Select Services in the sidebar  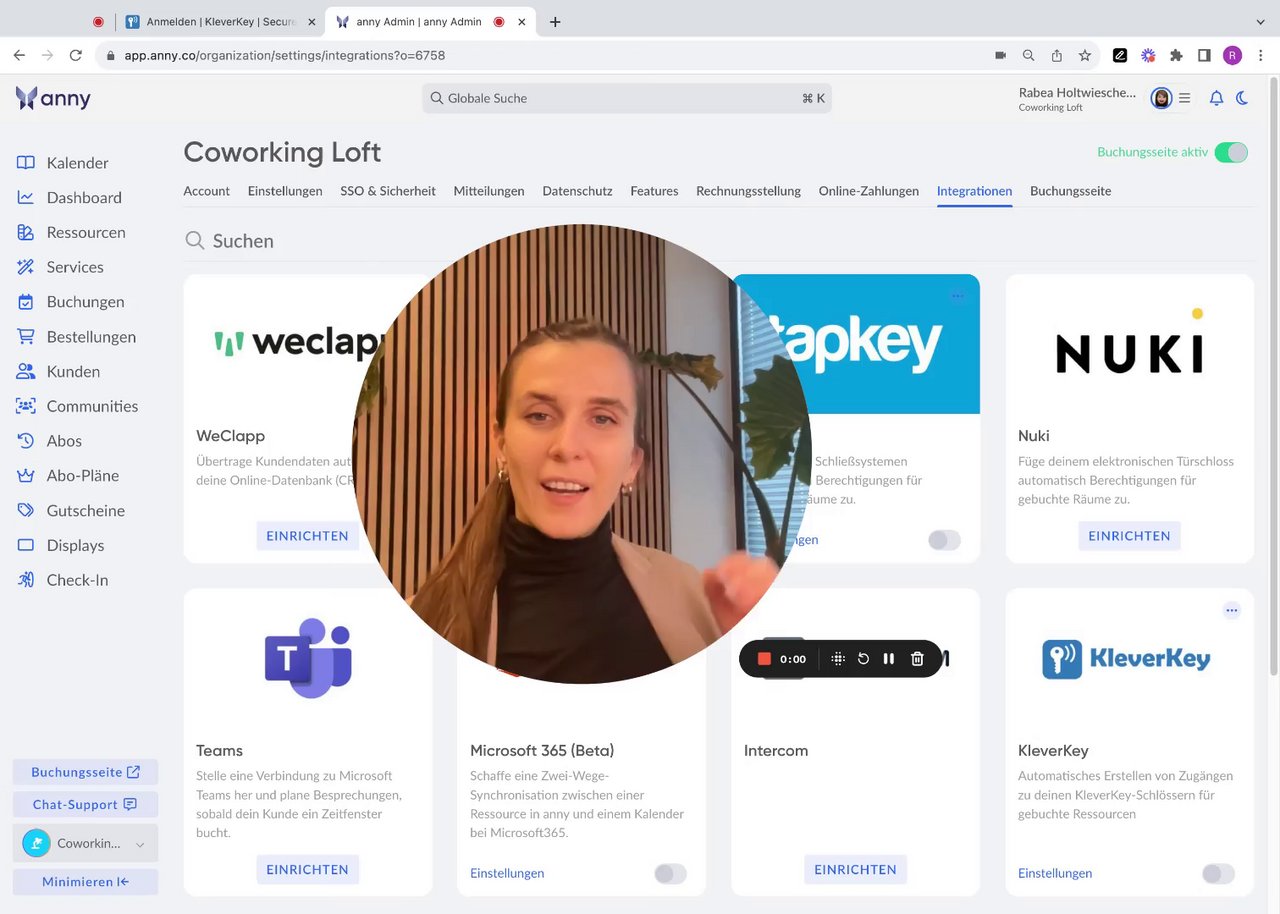pyautogui.click(x=60, y=267)
